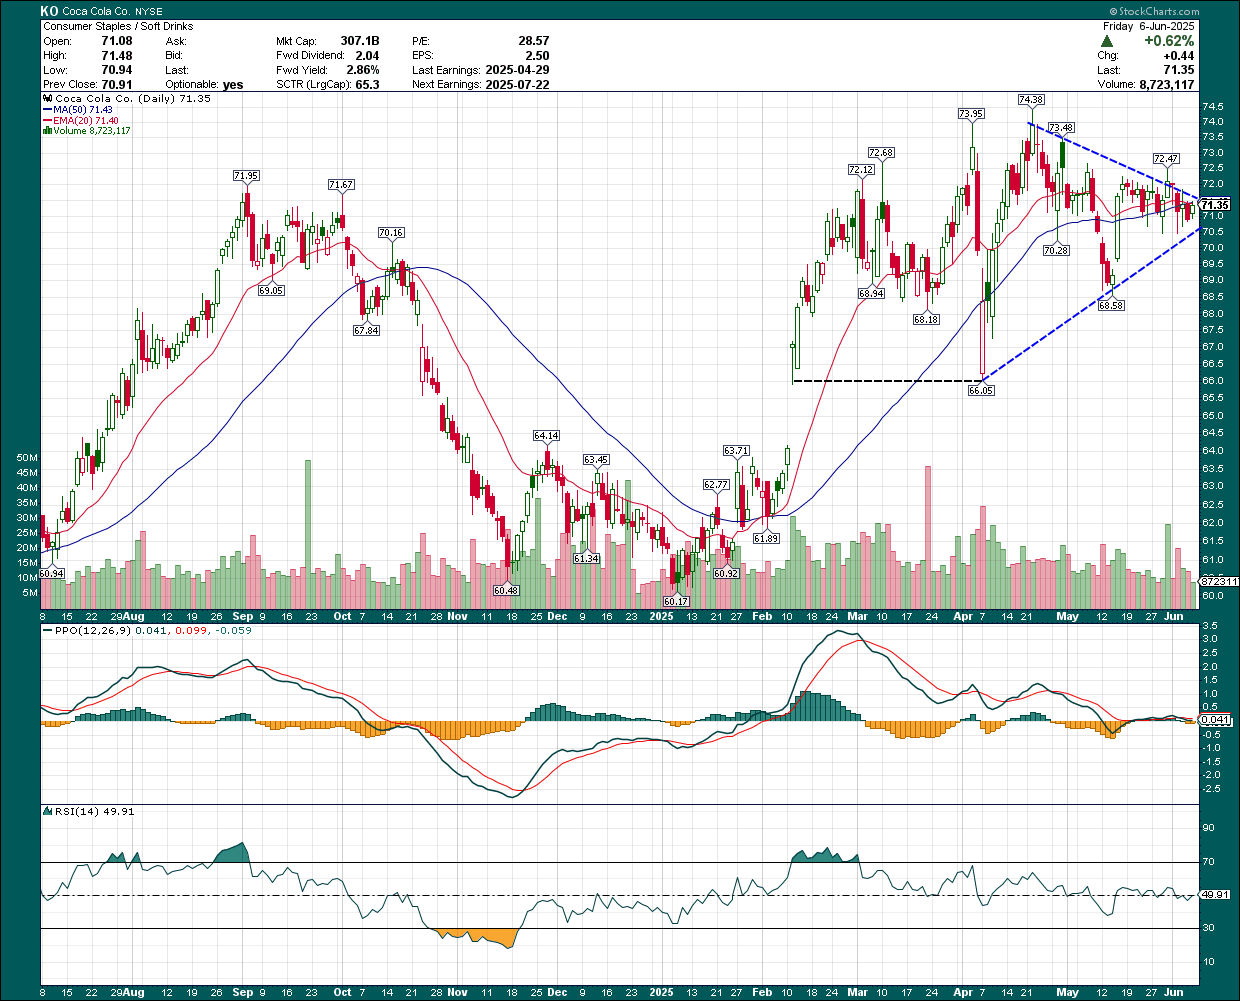Click the green volume histogram icon in the legend
The width and height of the screenshot is (1240, 1001).
[x=47, y=130]
